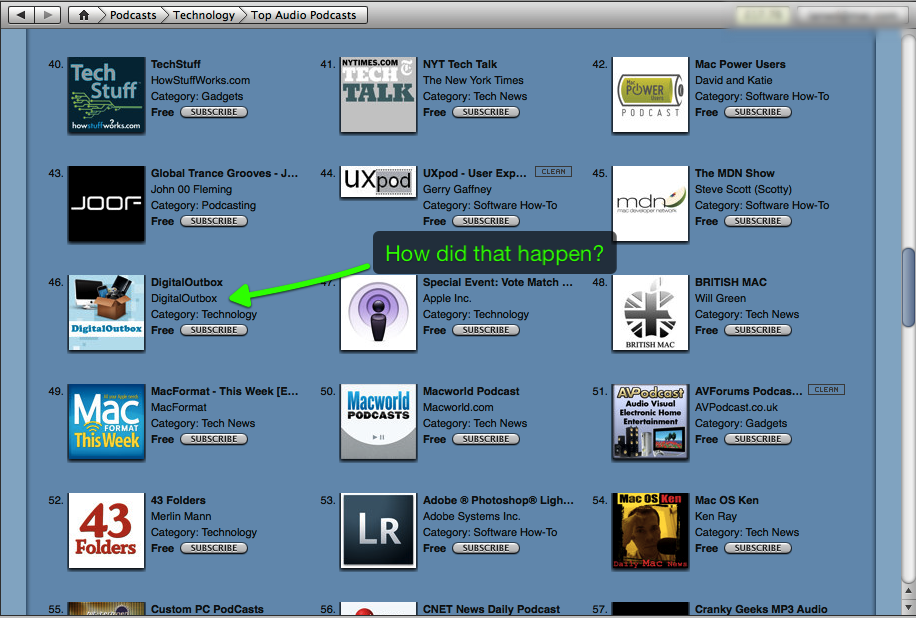This screenshot has height=618, width=916.
Task: Go to the iTunes Store home icon
Action: click(84, 15)
